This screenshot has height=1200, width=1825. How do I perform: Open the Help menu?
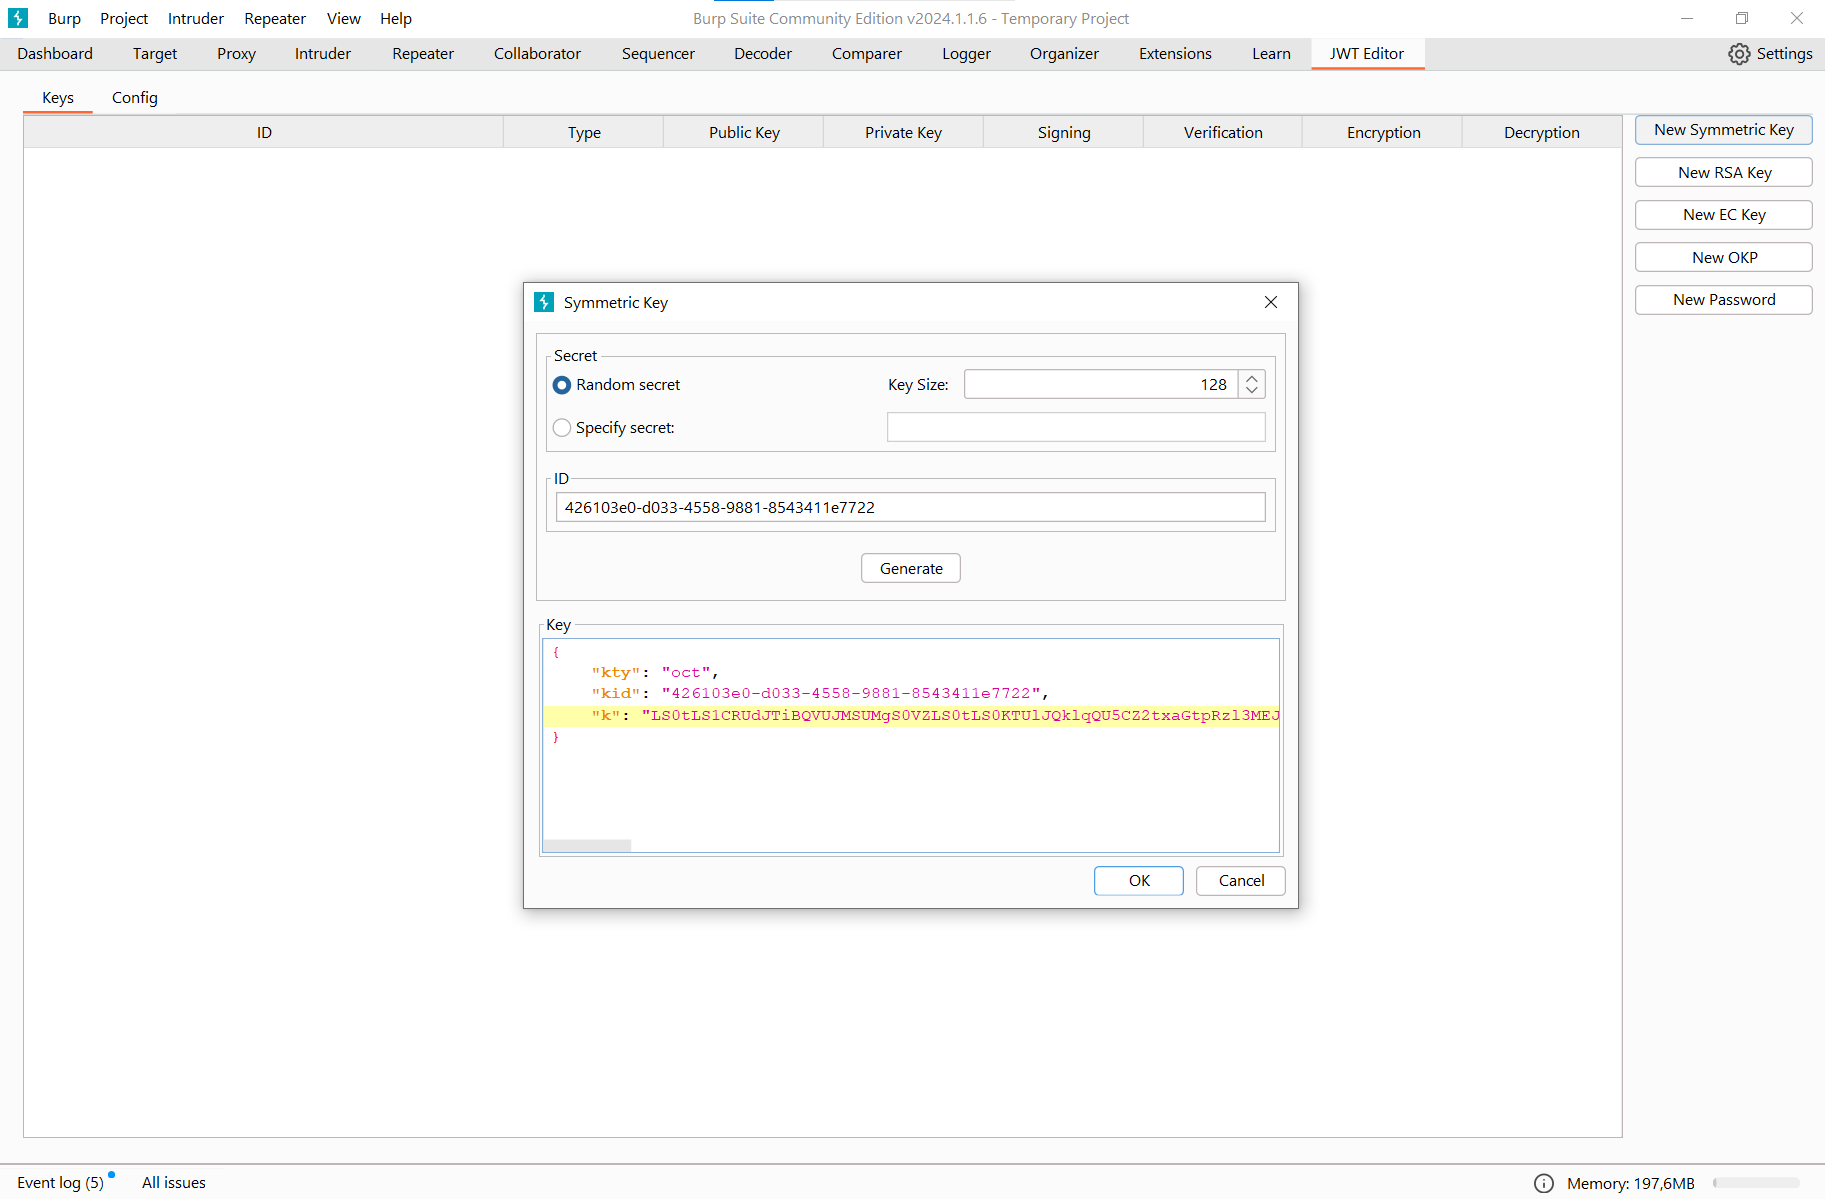coord(396,18)
